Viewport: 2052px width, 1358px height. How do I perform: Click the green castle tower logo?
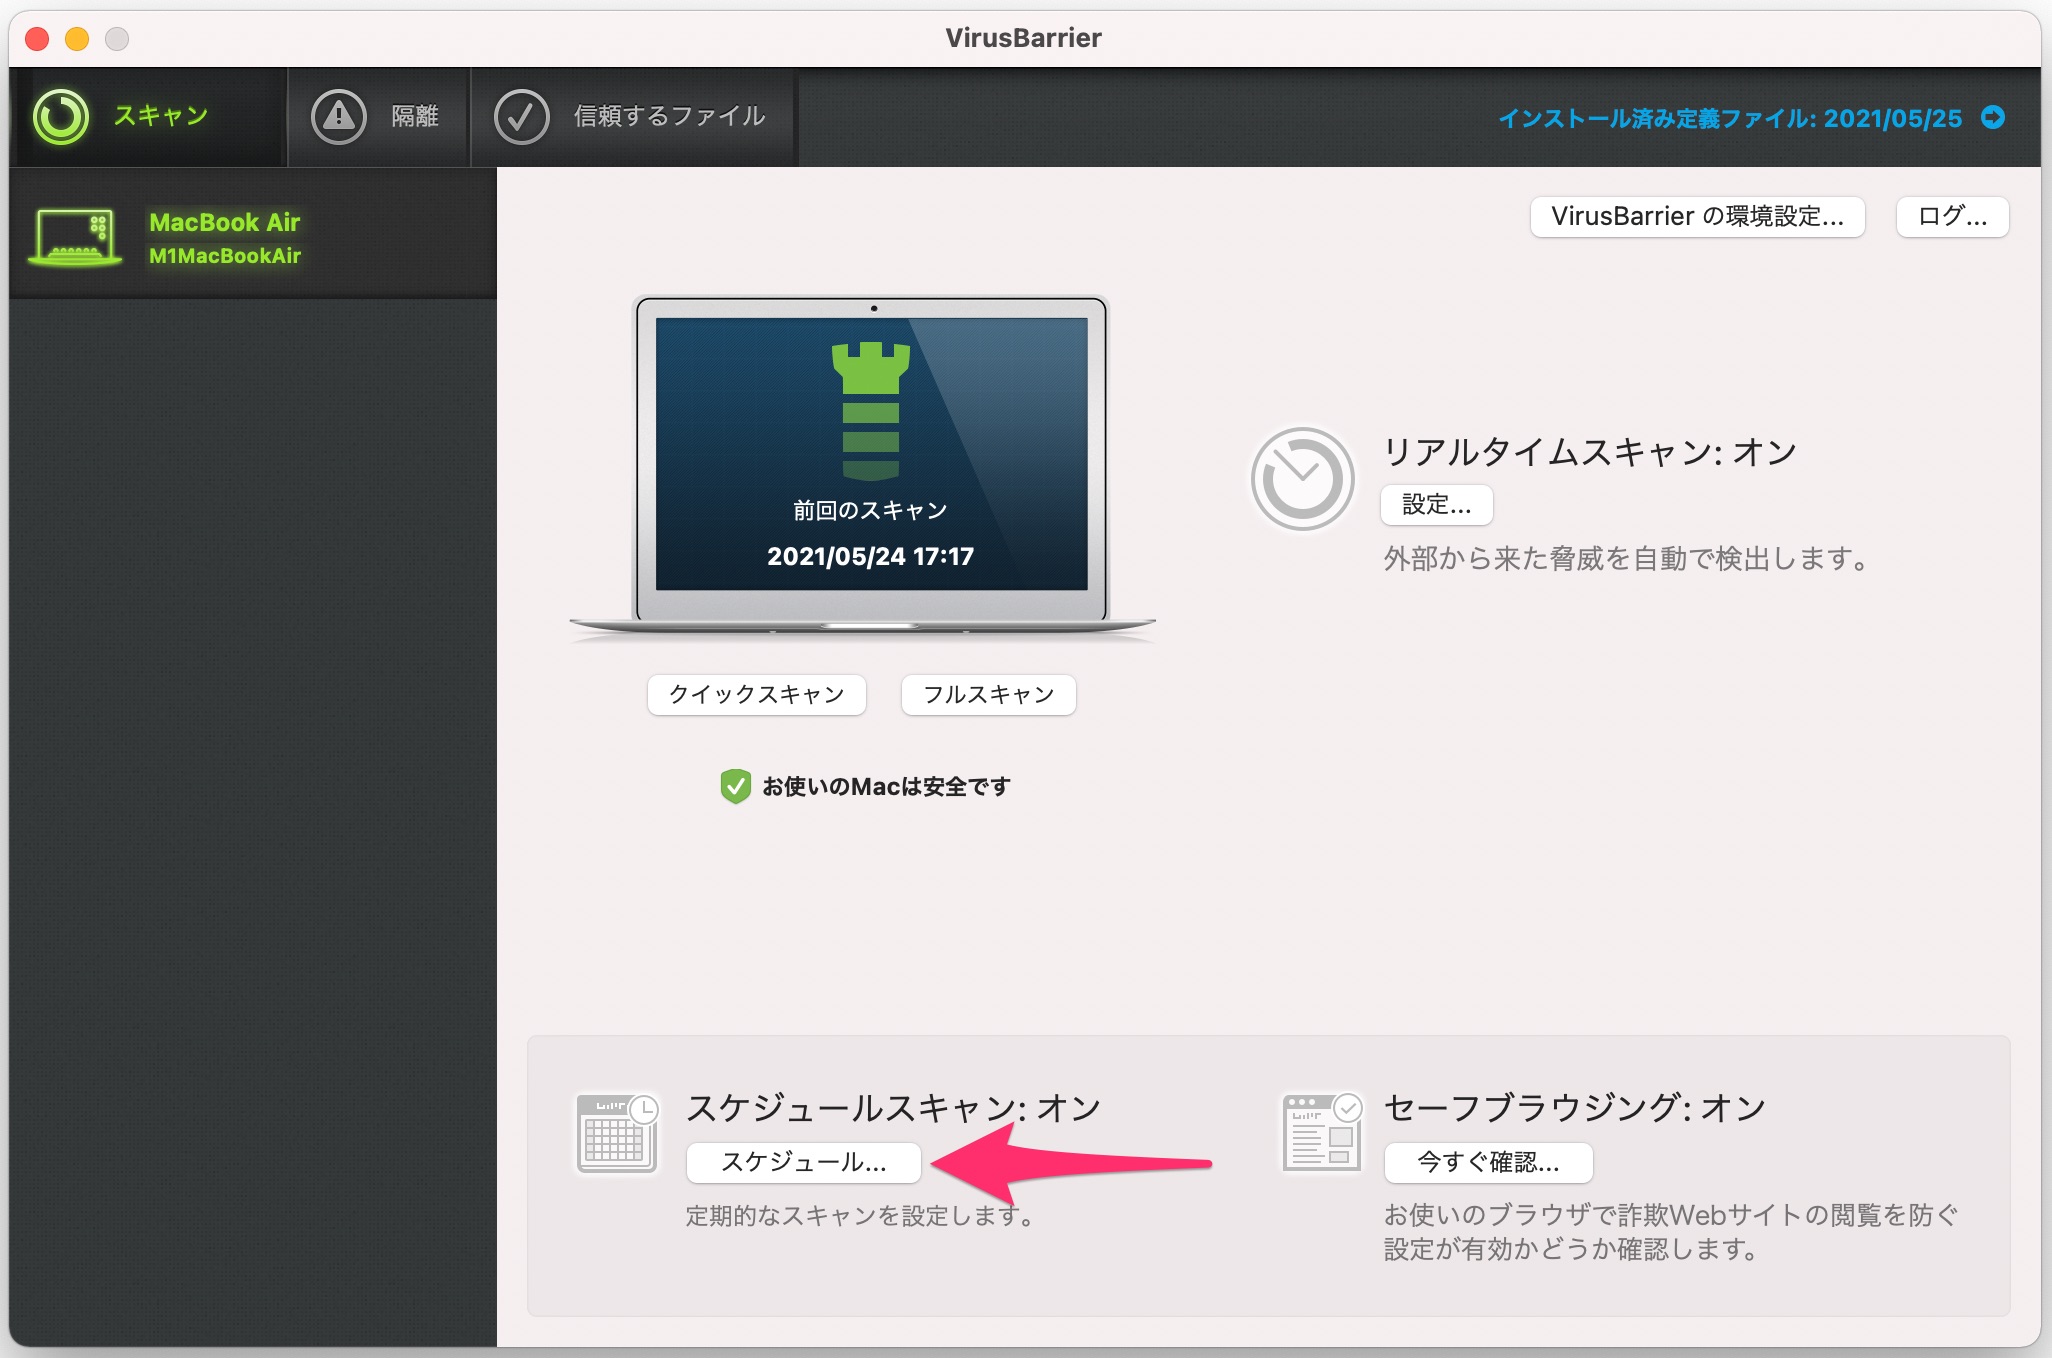(x=871, y=411)
